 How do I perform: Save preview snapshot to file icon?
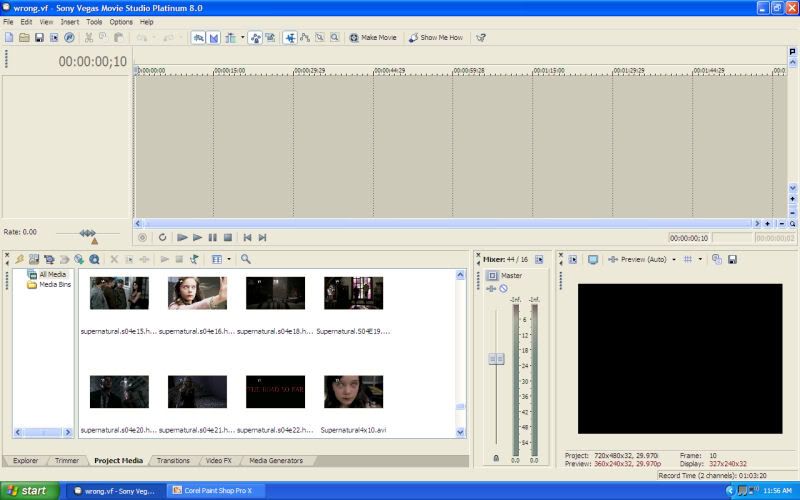[x=732, y=260]
